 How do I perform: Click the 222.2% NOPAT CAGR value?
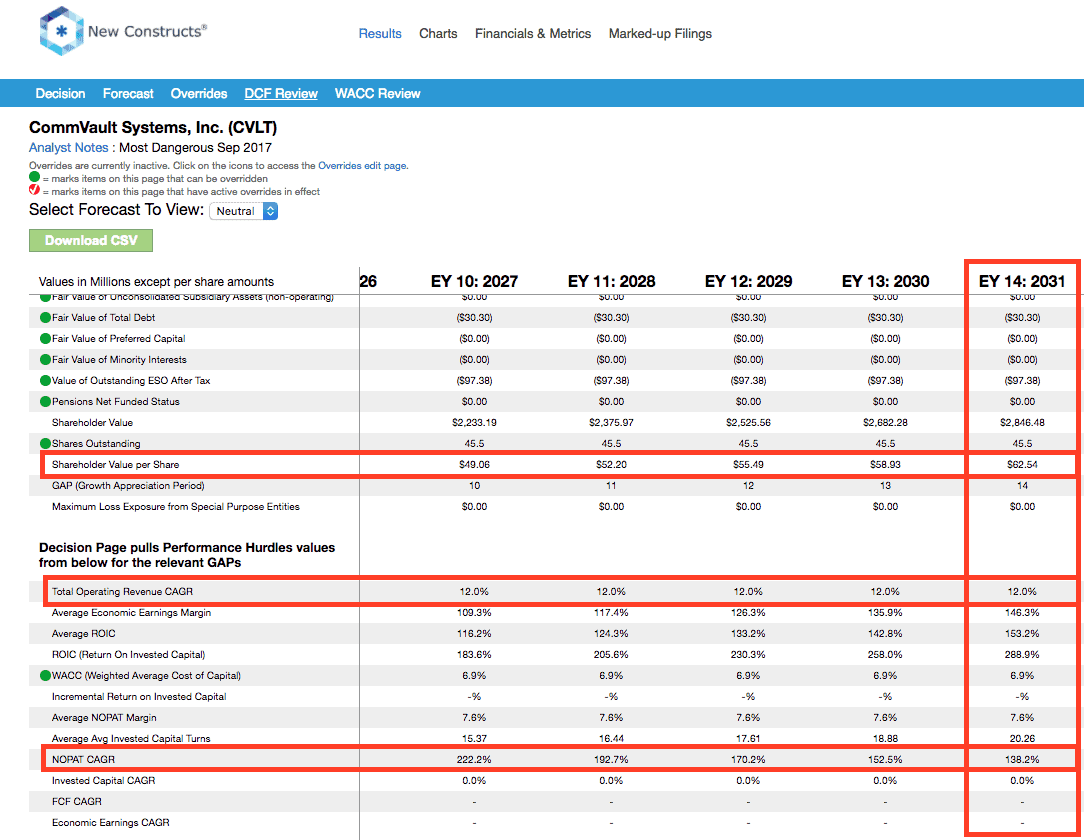(x=474, y=759)
